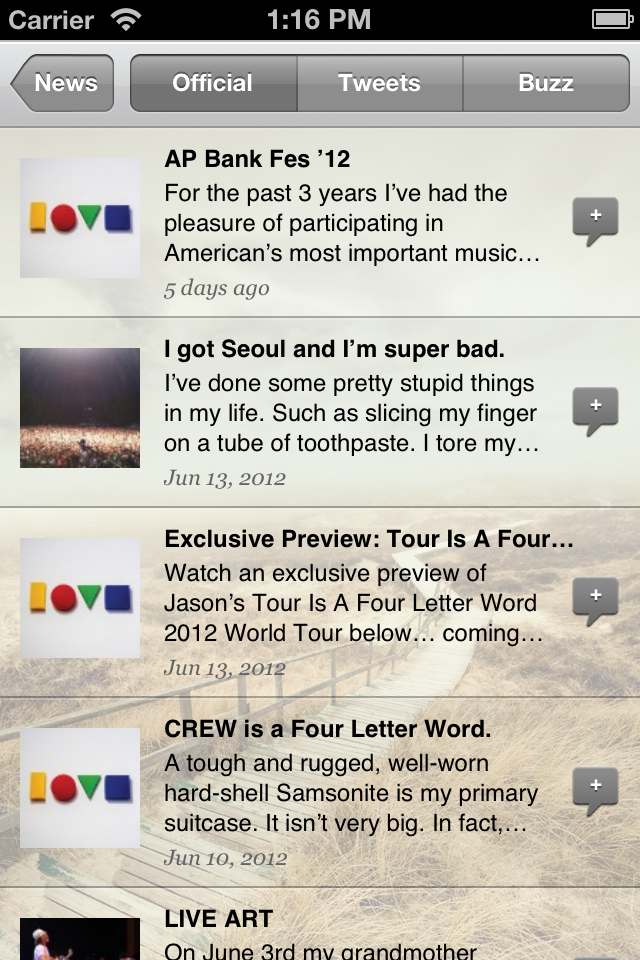This screenshot has height=960, width=640.
Task: Tap comment icon for Exclusive Preview post
Action: click(x=595, y=601)
